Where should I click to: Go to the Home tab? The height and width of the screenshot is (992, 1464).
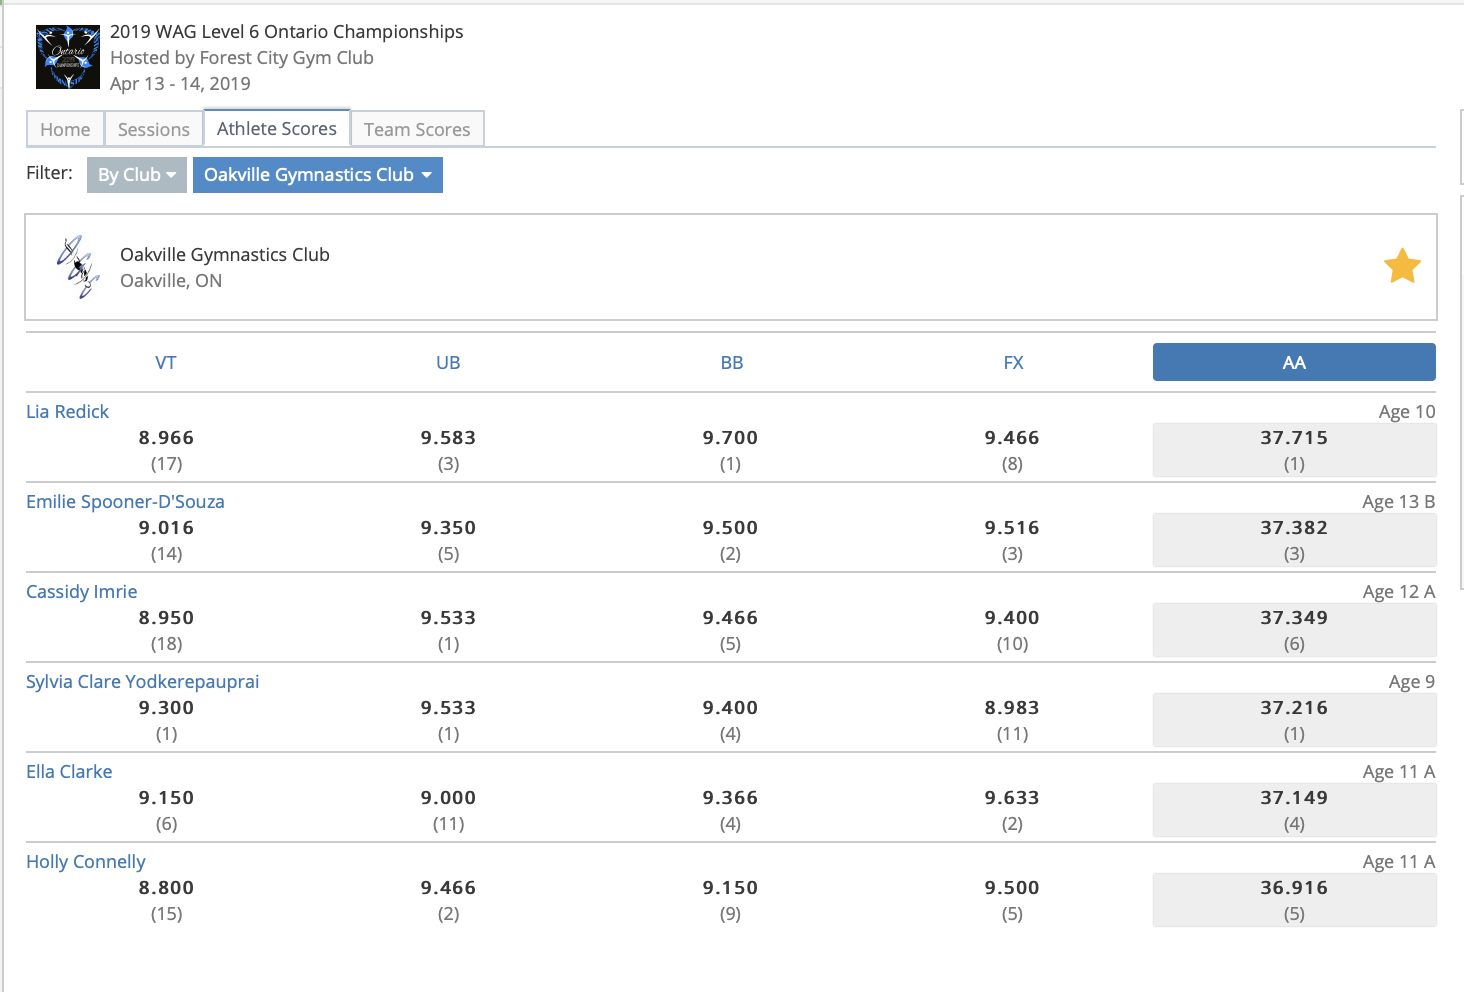click(x=65, y=129)
